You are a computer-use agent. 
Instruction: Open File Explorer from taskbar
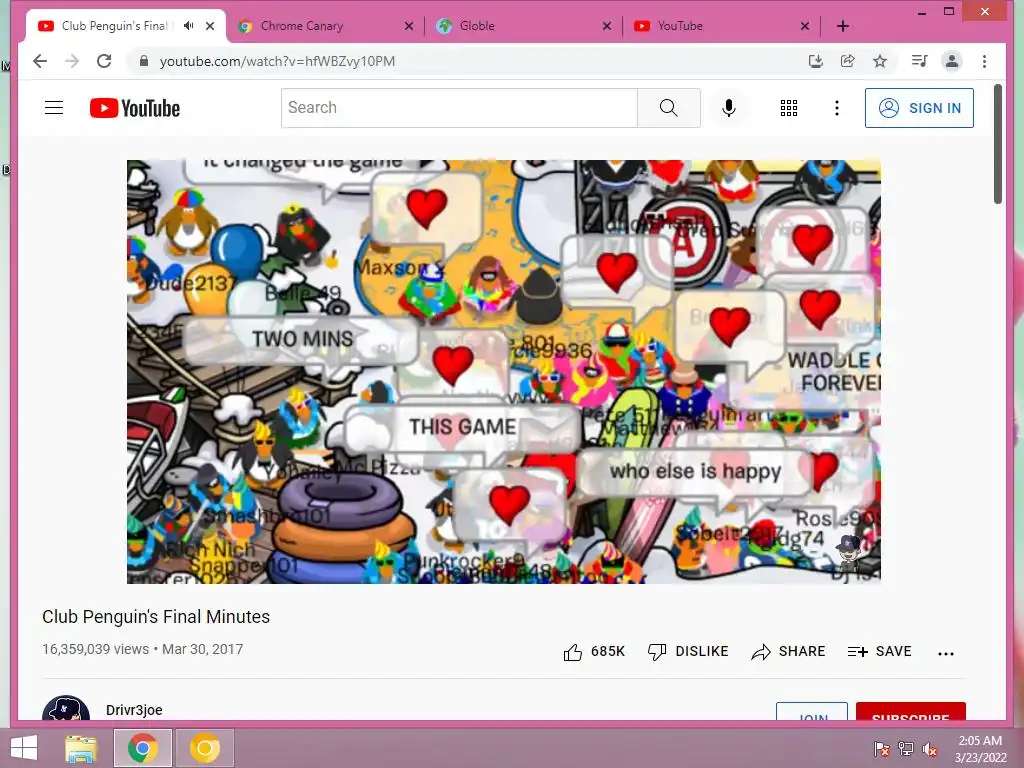click(81, 748)
